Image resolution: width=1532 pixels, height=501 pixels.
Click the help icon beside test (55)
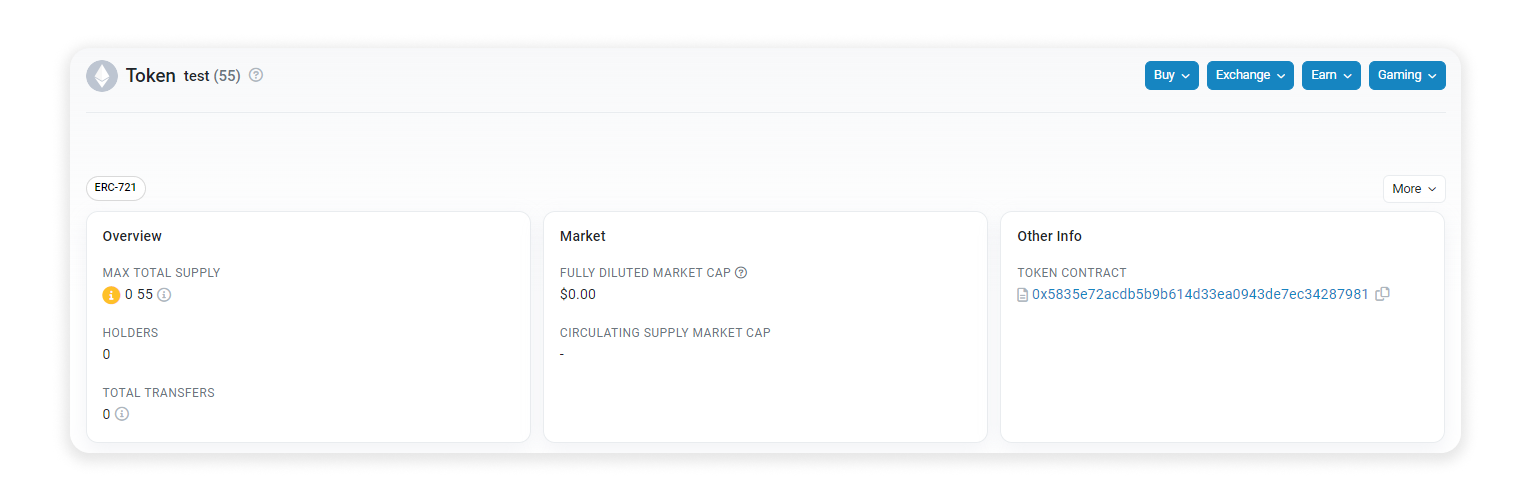coord(256,75)
